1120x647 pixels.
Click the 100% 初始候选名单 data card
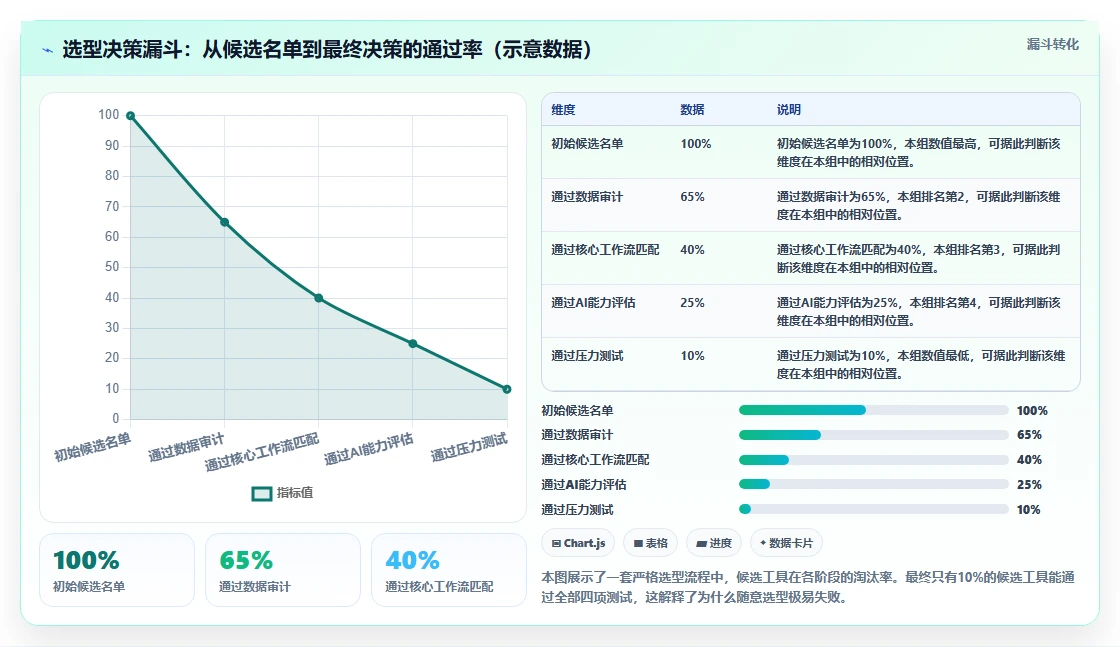pos(117,570)
